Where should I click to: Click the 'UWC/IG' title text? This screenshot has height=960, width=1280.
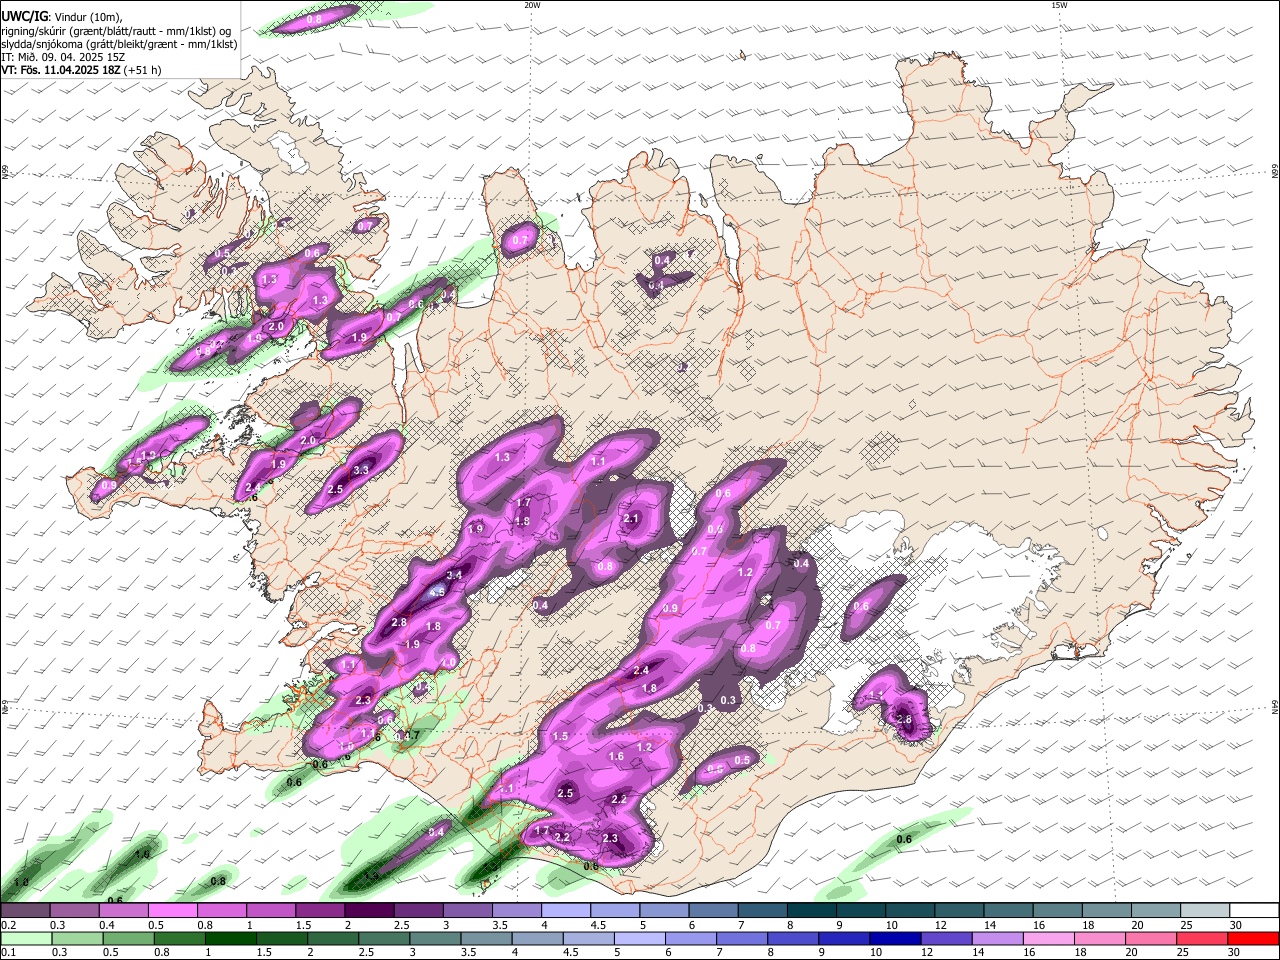point(25,17)
